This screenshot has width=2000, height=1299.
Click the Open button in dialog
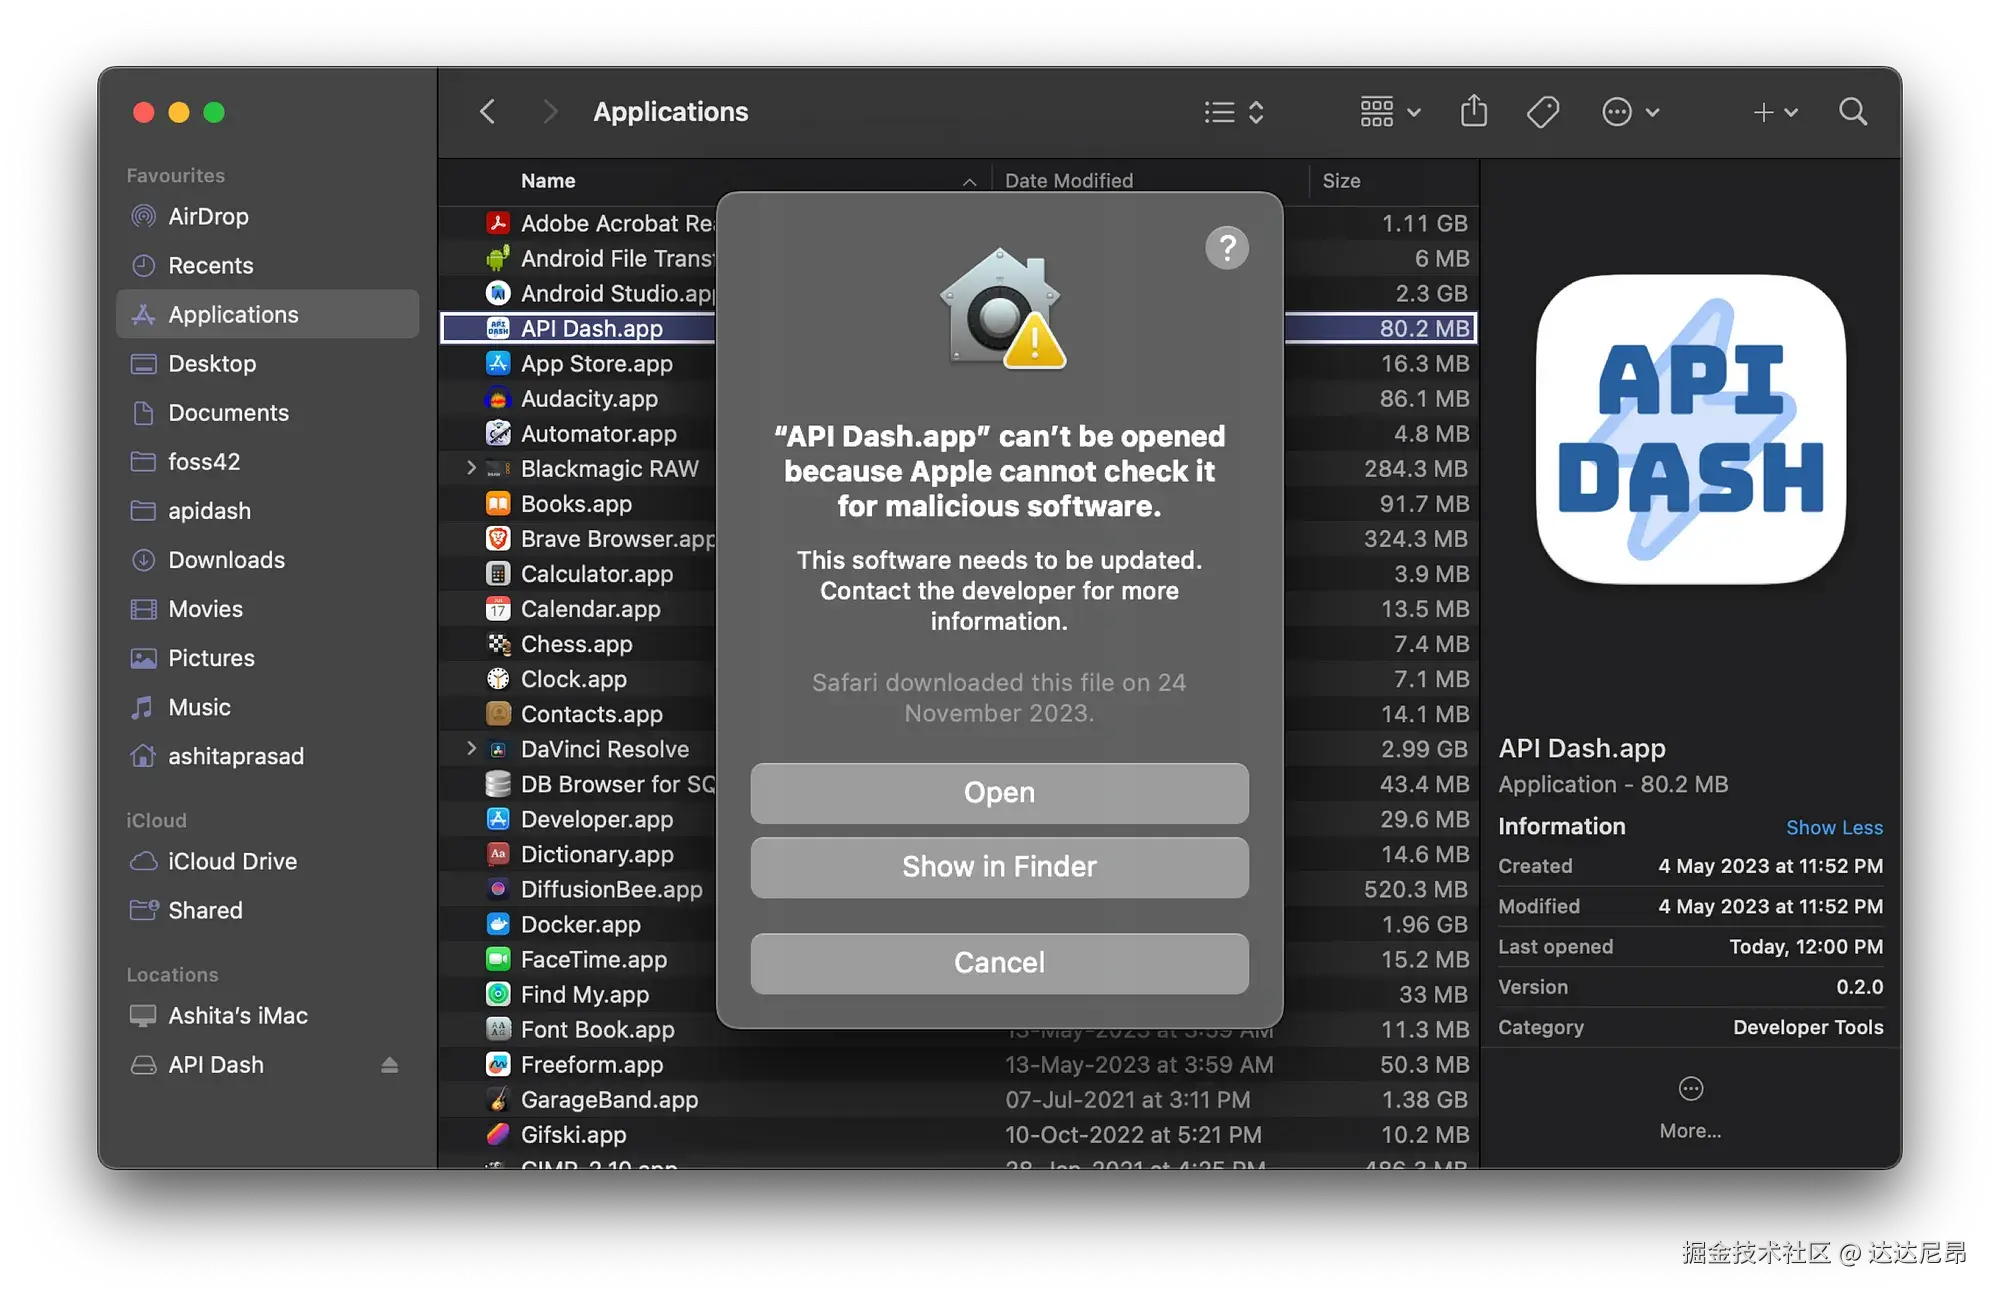pos(999,793)
